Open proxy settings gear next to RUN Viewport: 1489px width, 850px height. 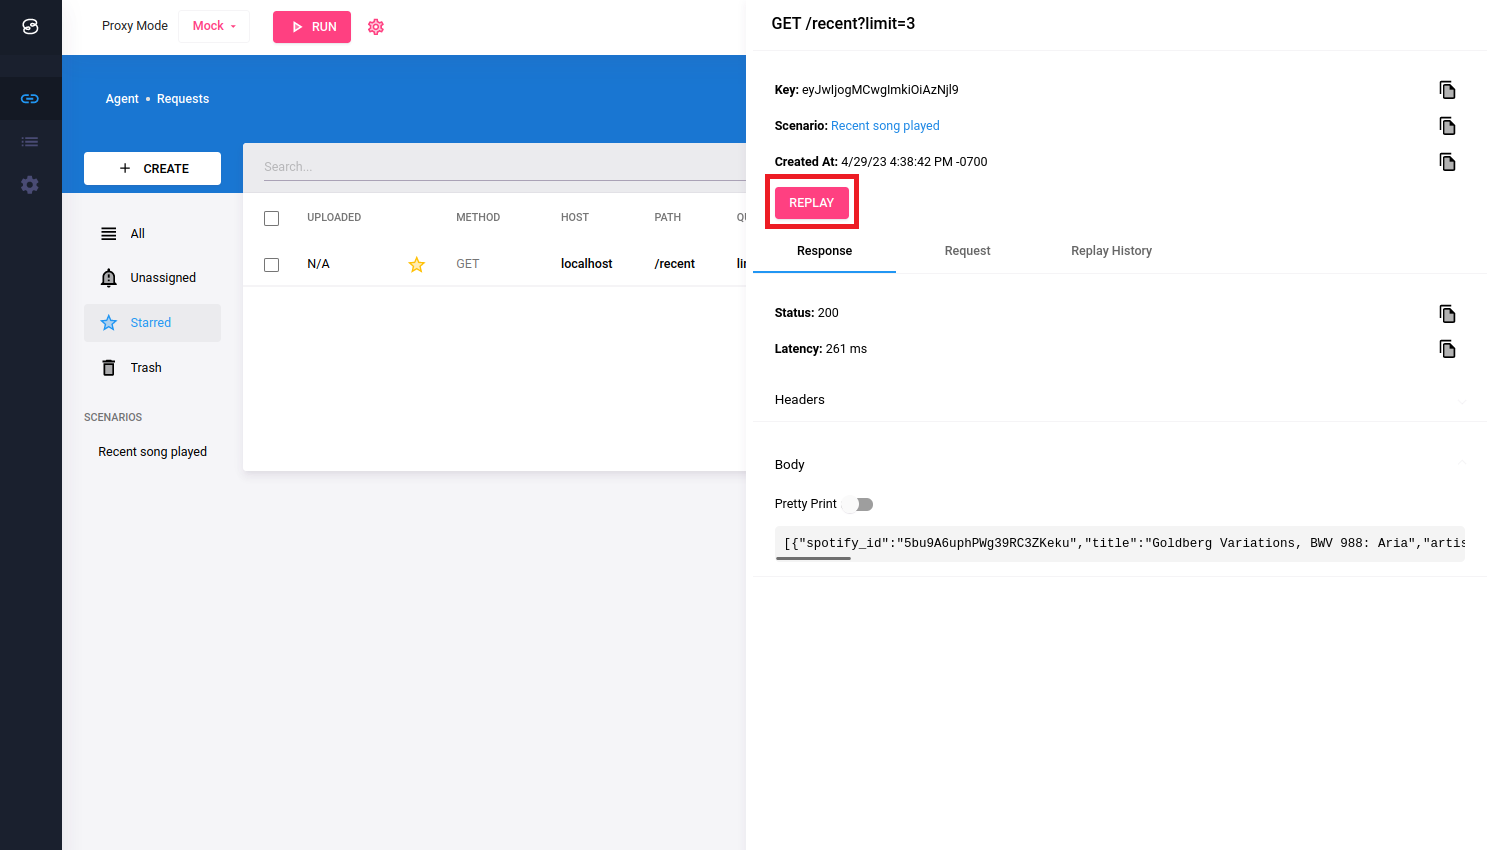coord(376,27)
